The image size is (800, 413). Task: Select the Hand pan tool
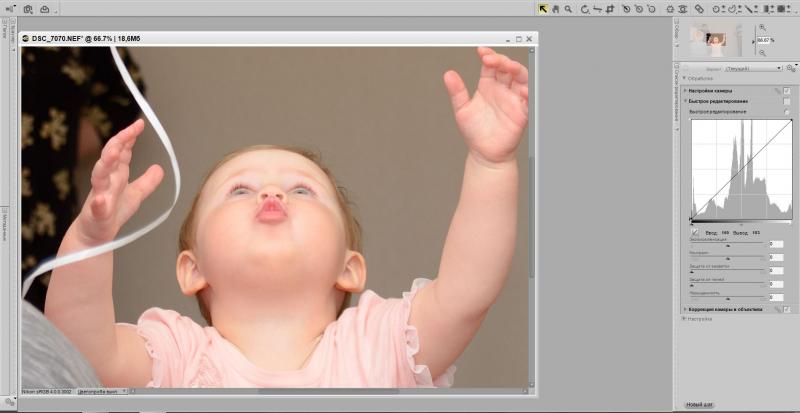556,9
